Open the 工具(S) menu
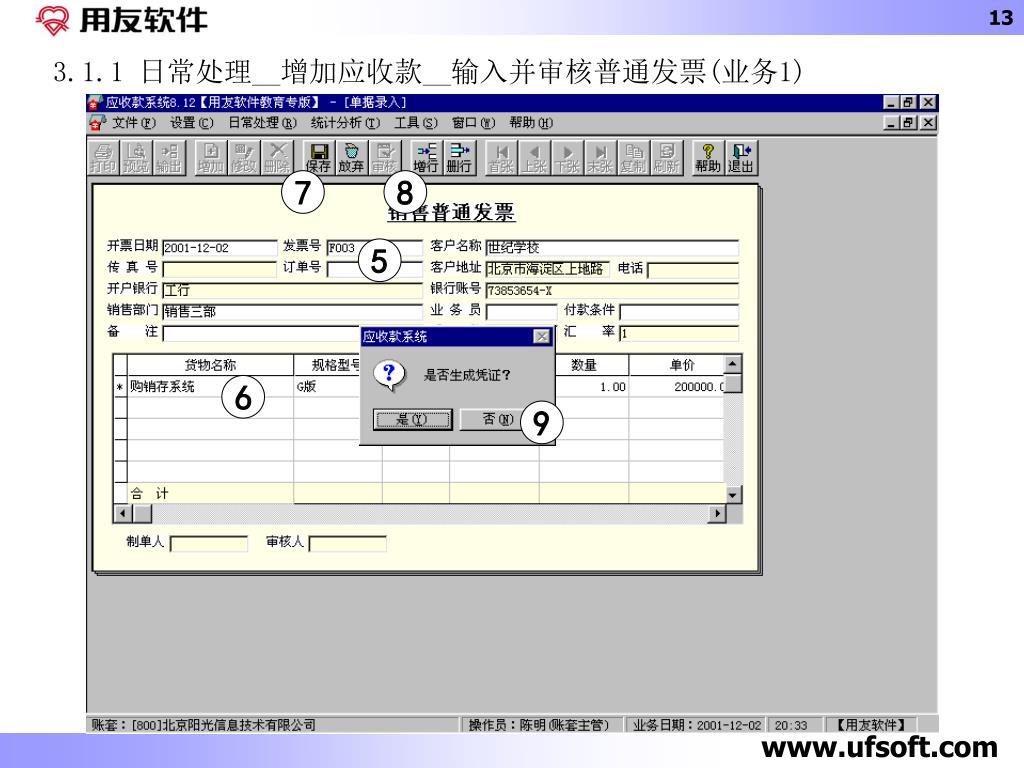 415,123
